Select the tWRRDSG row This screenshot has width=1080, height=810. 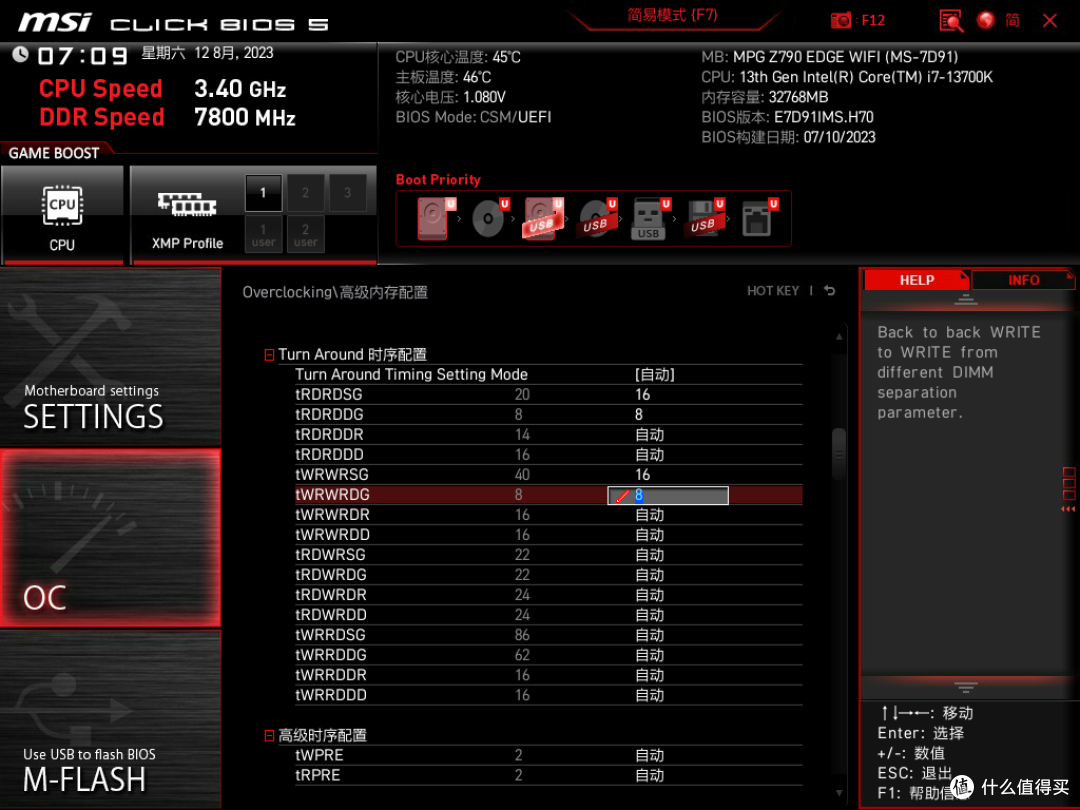[548, 634]
